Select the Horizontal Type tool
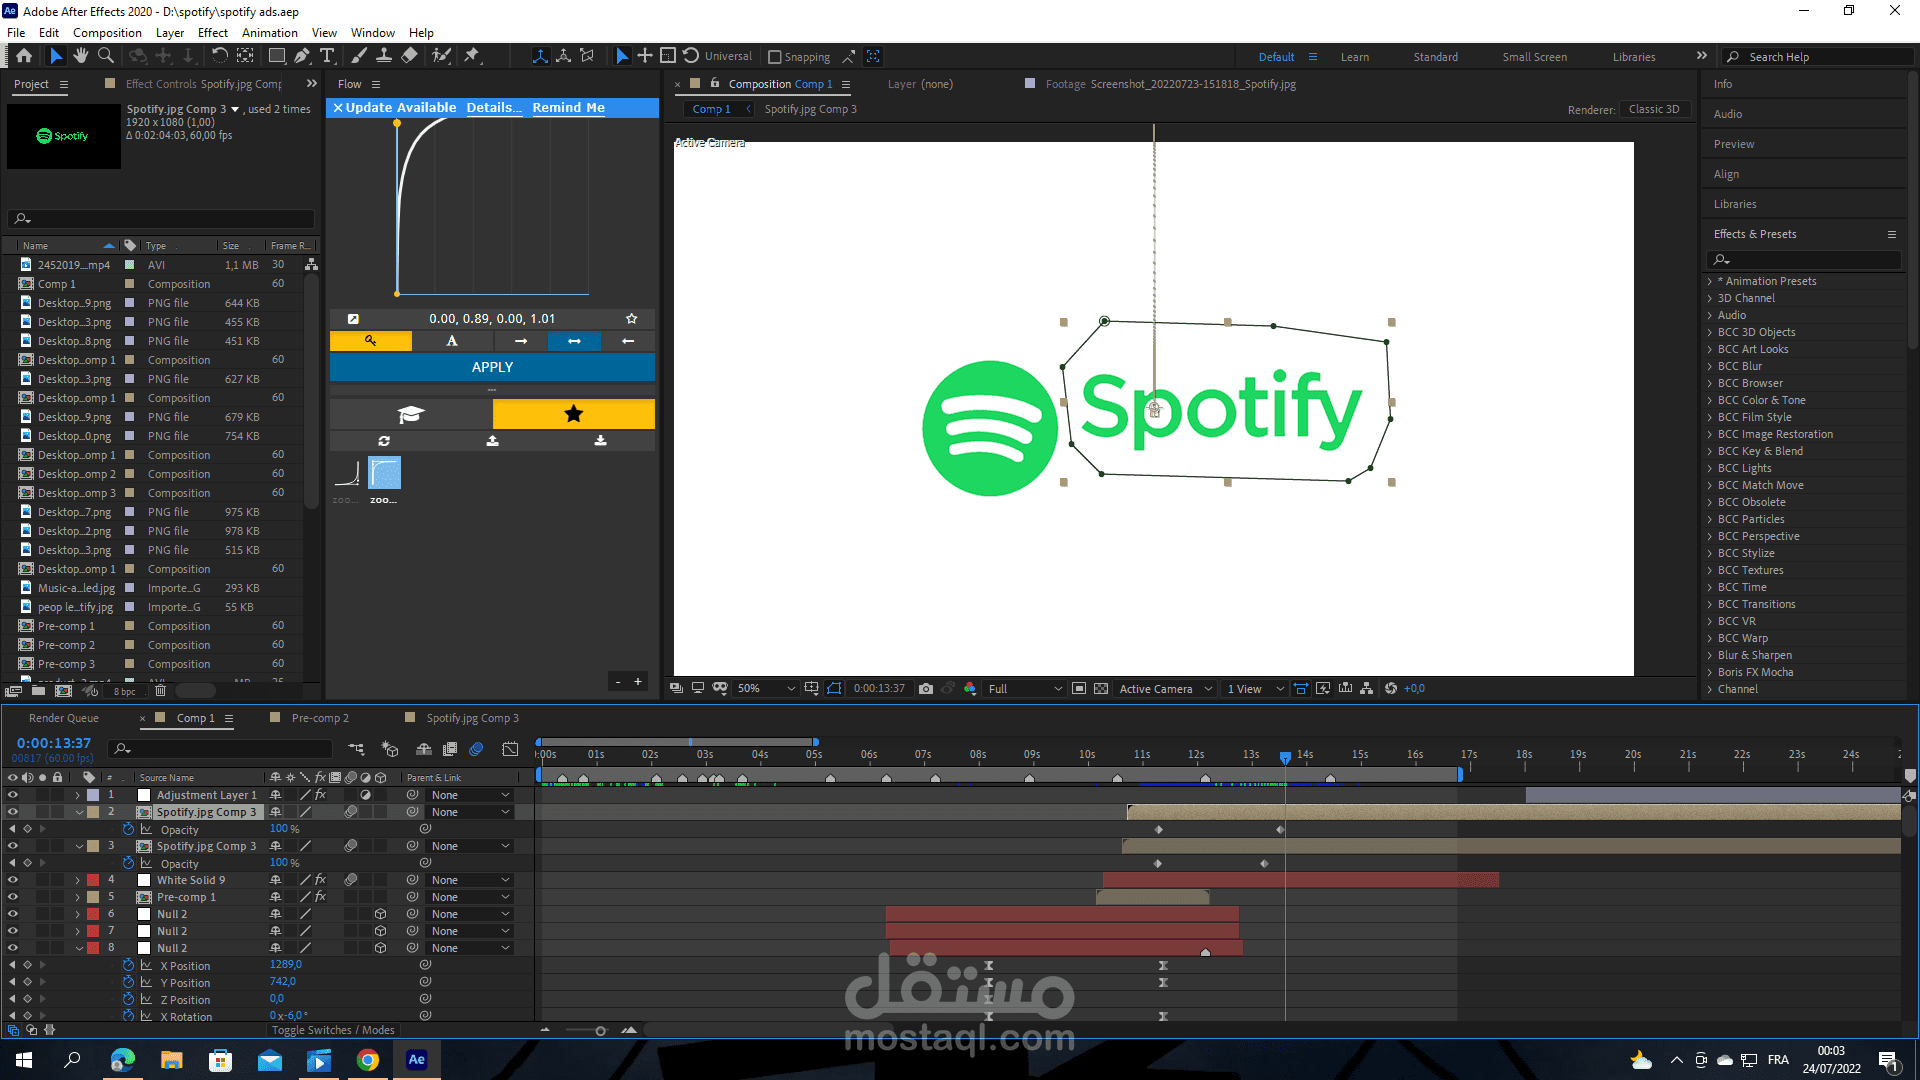Viewport: 1920px width, 1080px height. coord(327,56)
